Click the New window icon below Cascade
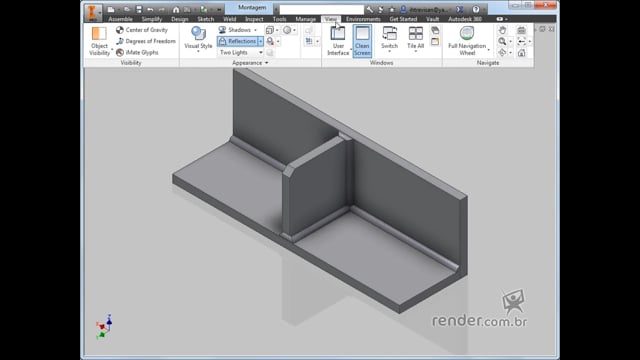Screen dimensions: 640x360 pyautogui.click(x=435, y=41)
